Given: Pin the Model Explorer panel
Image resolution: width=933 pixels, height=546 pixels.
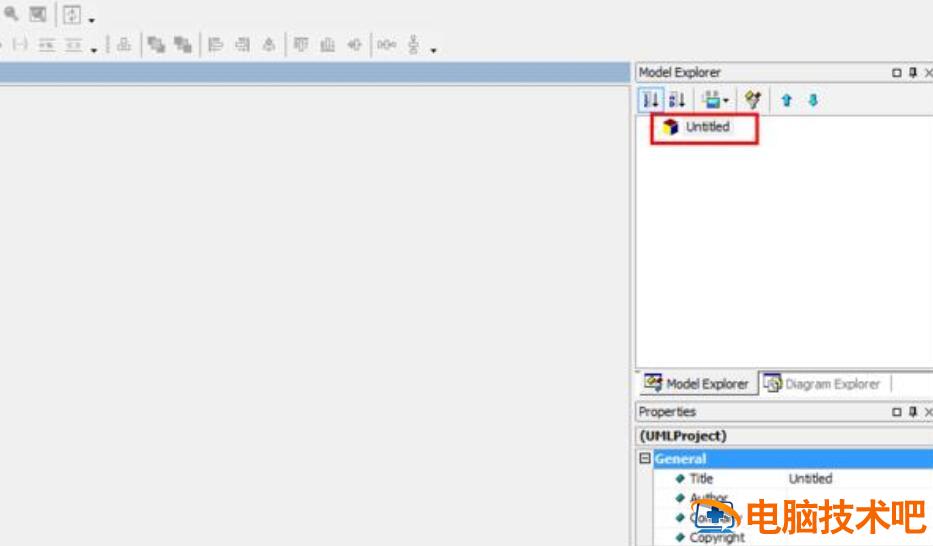Looking at the screenshot, I should 913,73.
